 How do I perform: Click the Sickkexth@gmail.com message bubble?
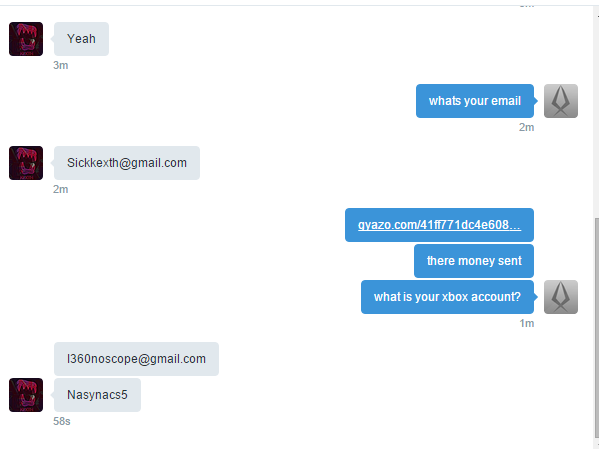pos(127,163)
